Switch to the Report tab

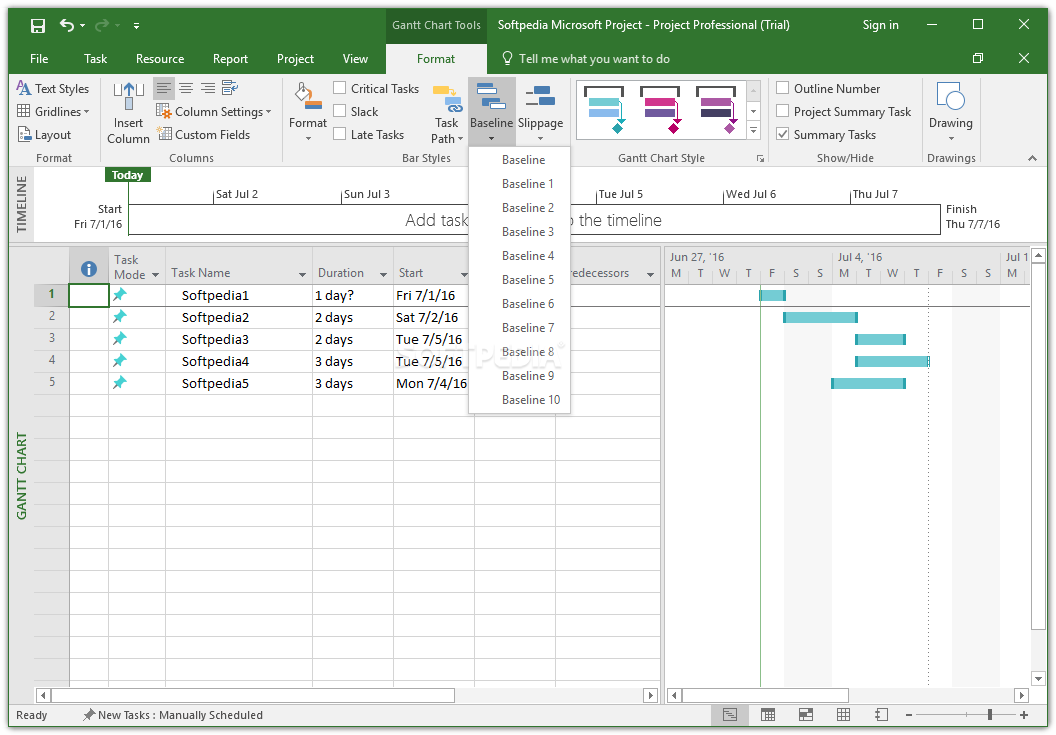pos(230,59)
